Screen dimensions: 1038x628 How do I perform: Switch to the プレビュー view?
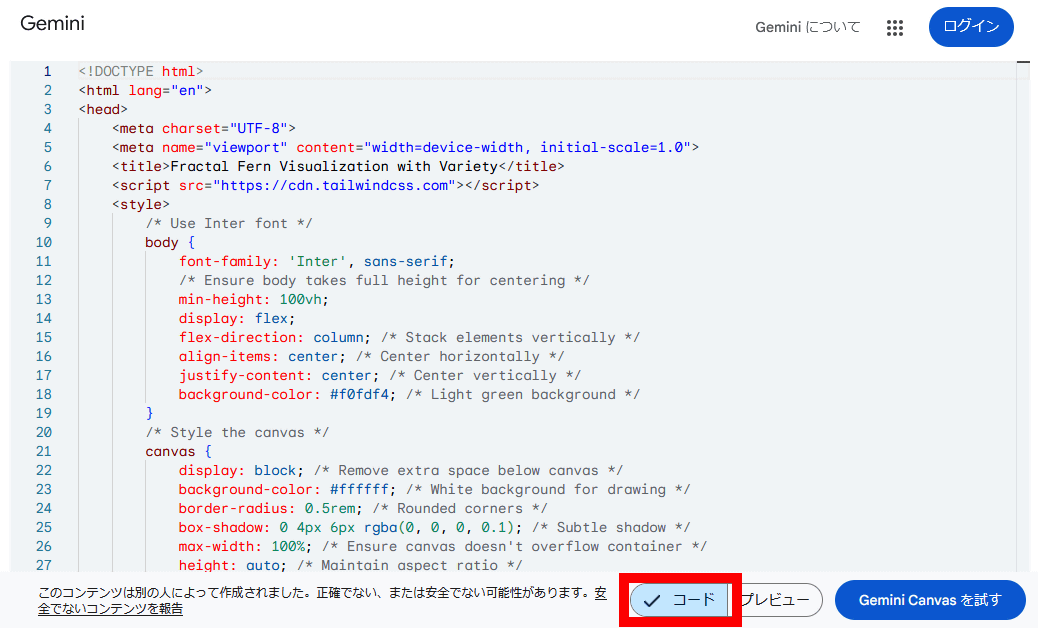click(778, 600)
